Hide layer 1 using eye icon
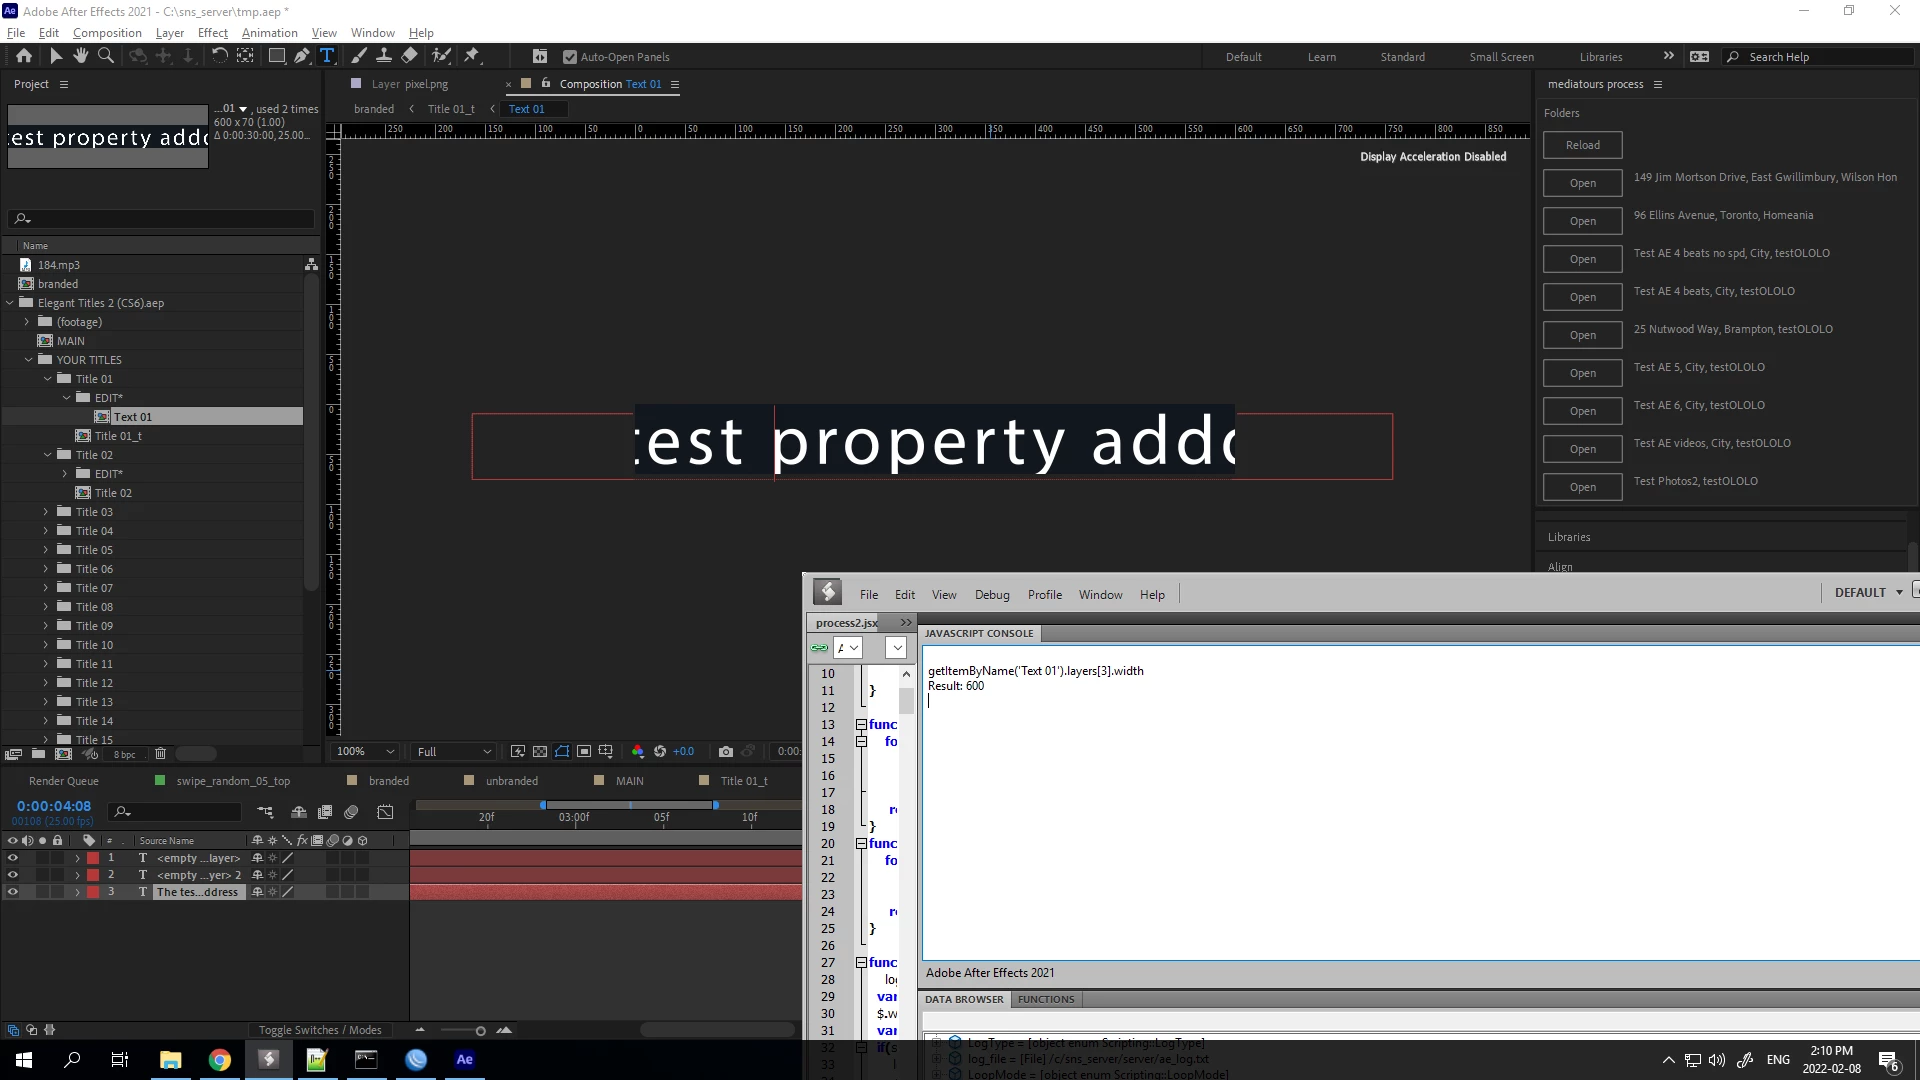This screenshot has height=1080, width=1920. pos(13,858)
